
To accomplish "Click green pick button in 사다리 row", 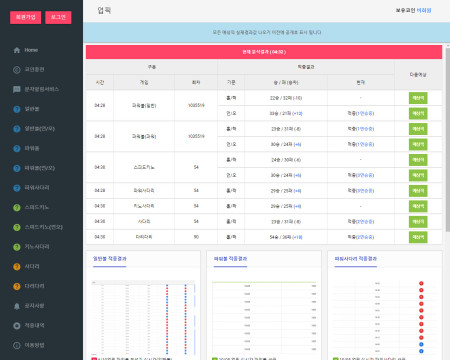I will click(x=418, y=222).
